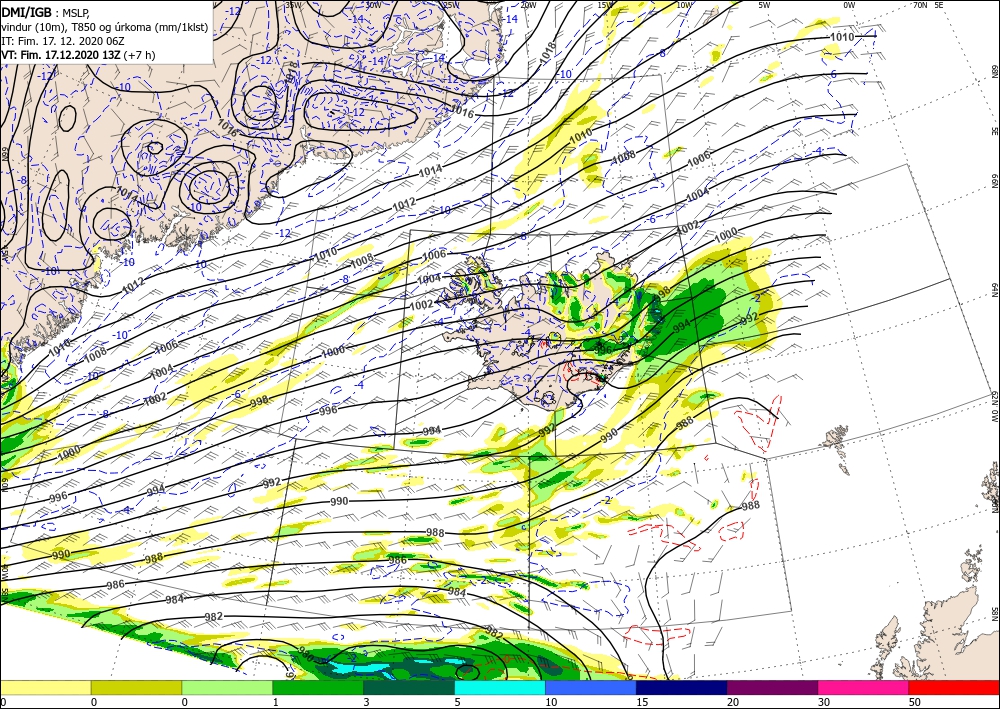The image size is (1000, 709).
Task: Click the '10W' longitude label at top
Action: point(684,5)
